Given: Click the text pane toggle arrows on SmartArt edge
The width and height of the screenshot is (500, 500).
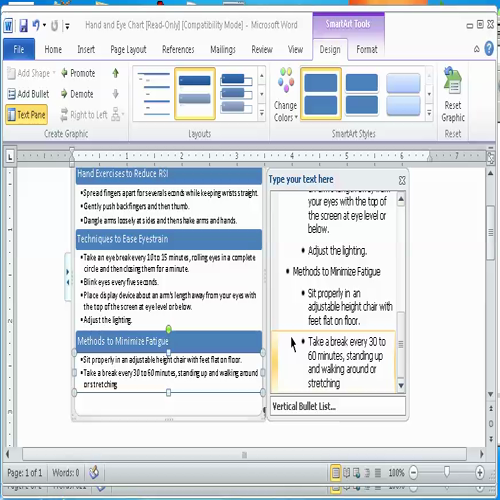Looking at the screenshot, I should [x=68, y=277].
